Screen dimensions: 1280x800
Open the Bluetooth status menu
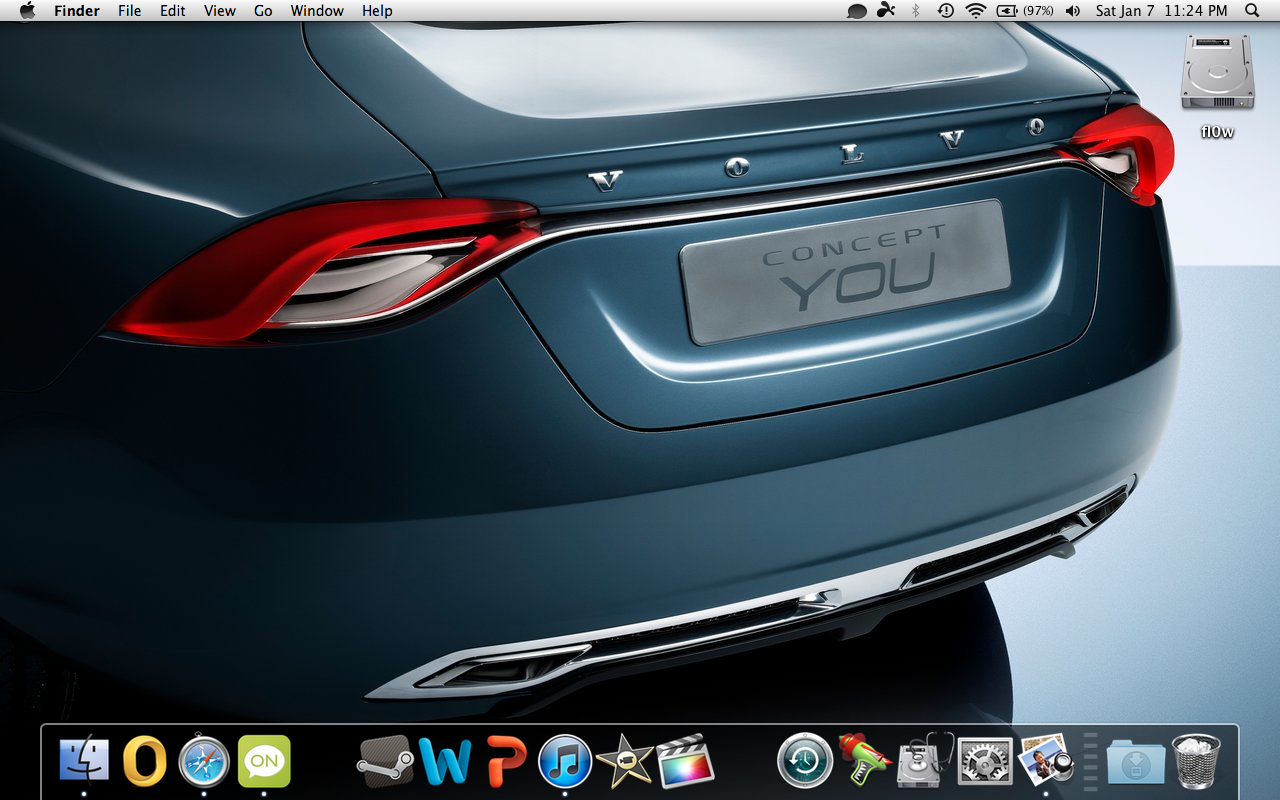coord(915,11)
